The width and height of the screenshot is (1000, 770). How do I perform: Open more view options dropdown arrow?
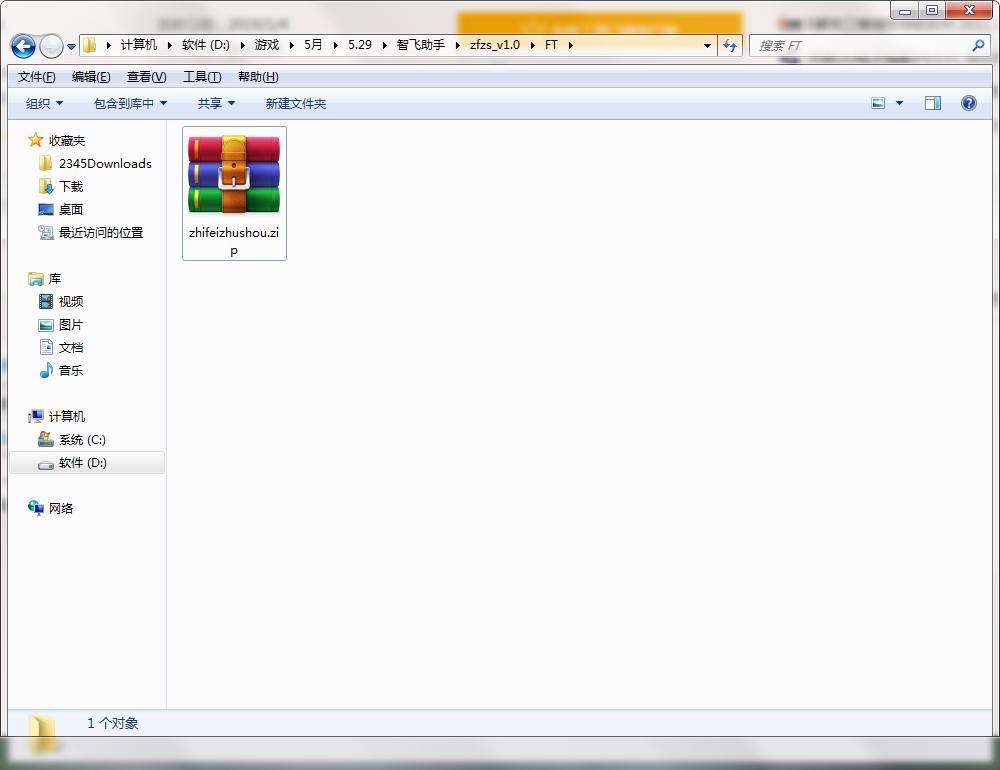click(899, 103)
